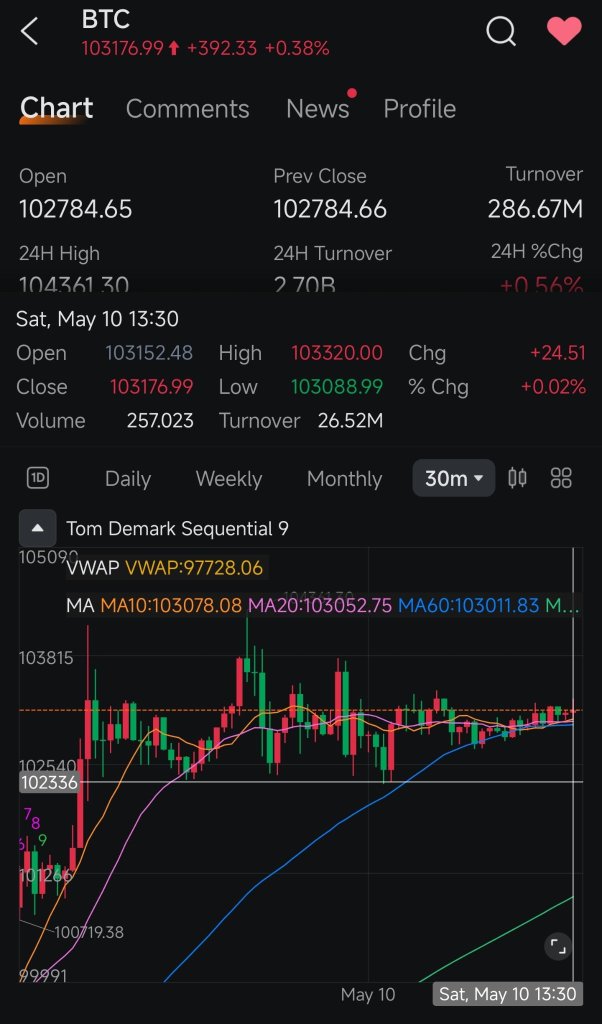
Task: Open the News tab
Action: coord(318,109)
